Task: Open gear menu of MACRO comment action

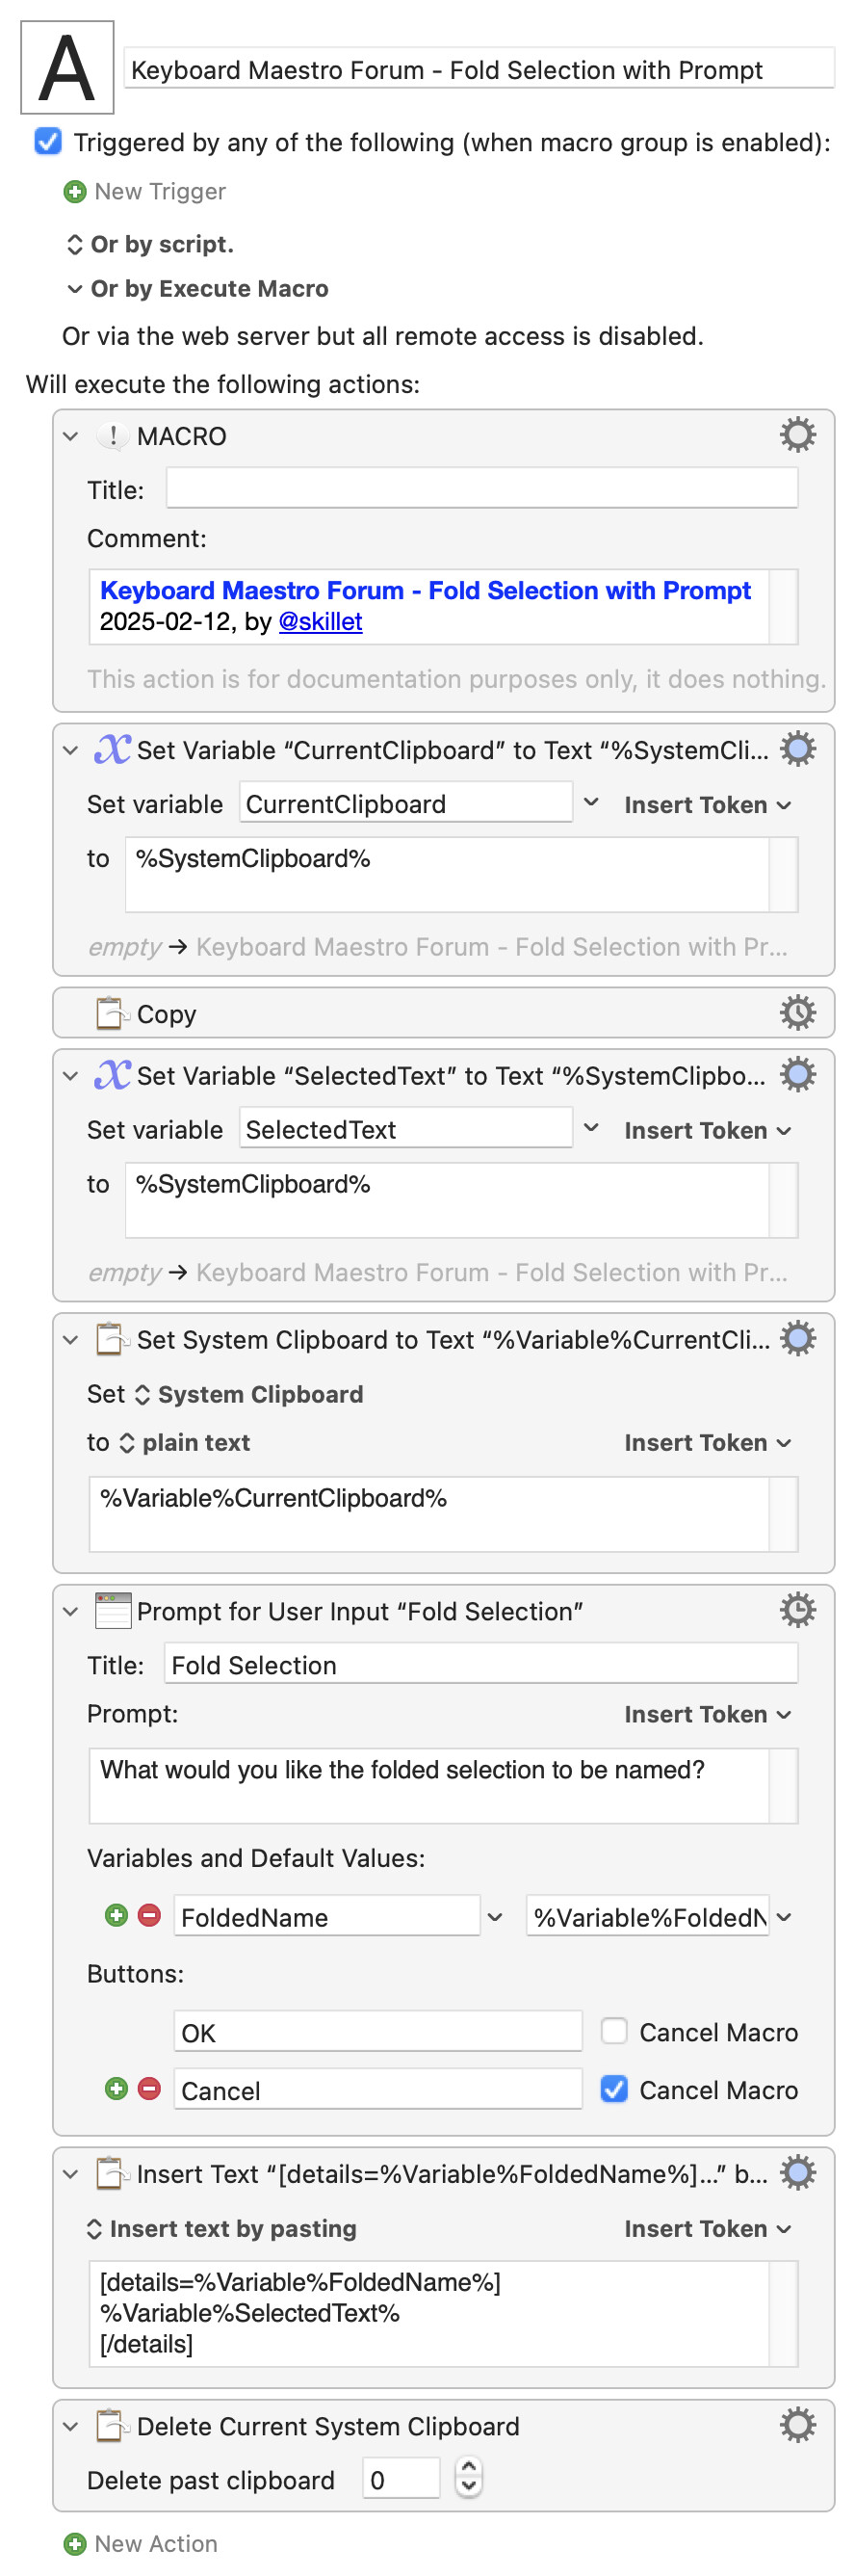Action: pos(797,435)
